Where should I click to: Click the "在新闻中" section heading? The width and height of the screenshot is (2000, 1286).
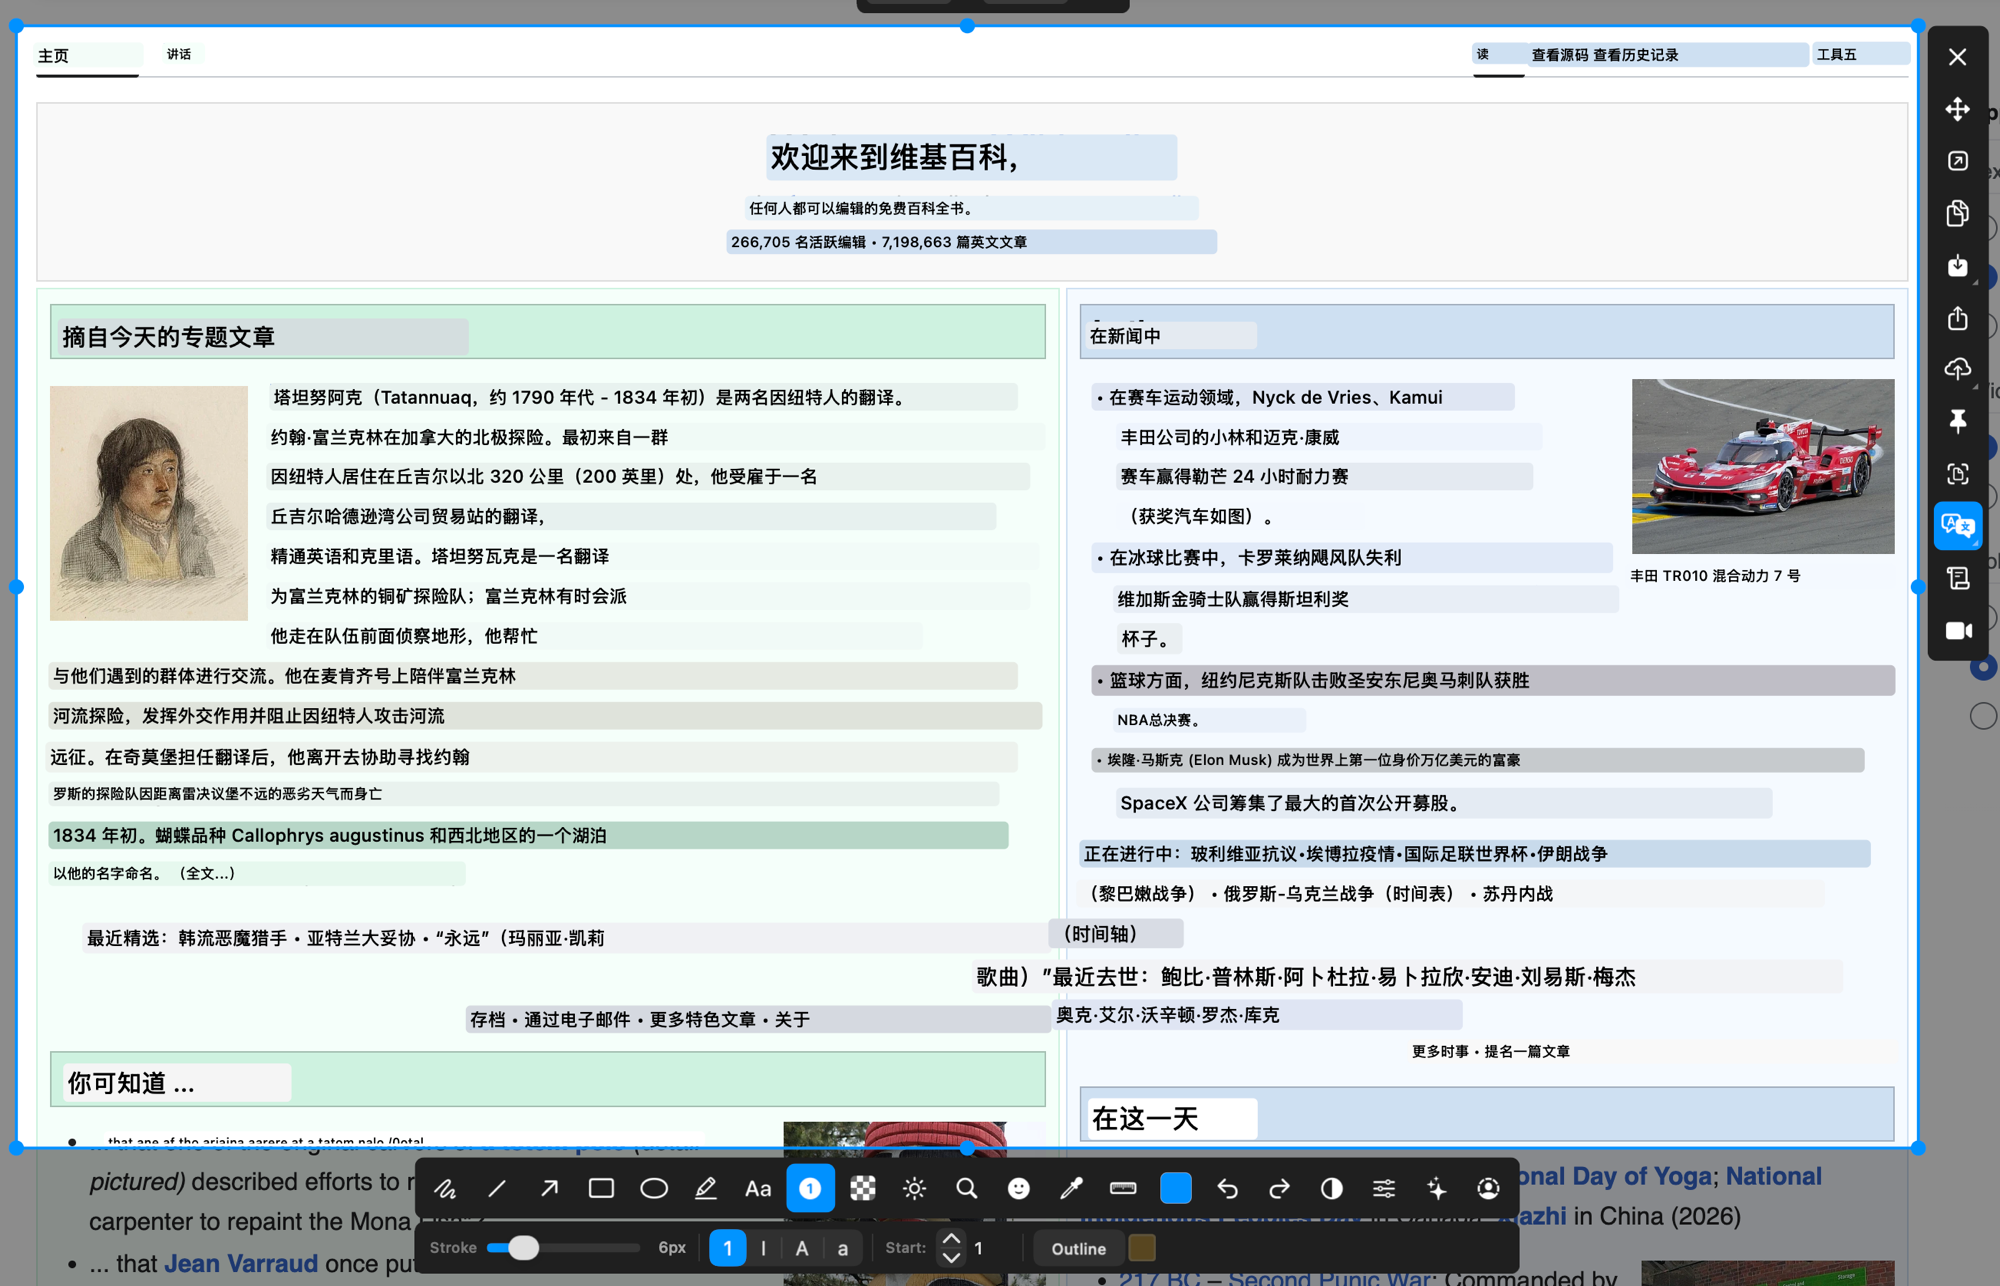pos(1125,336)
